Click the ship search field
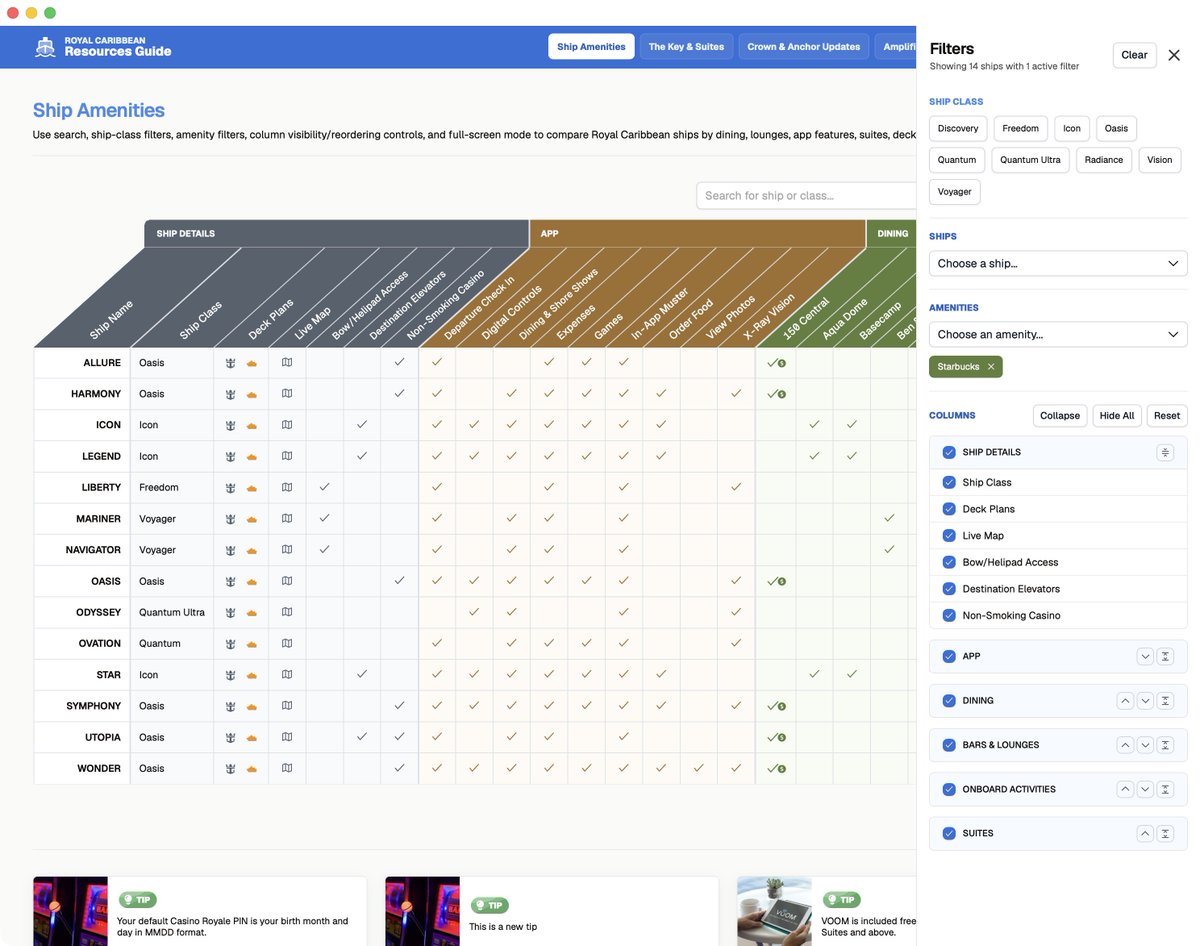 (x=806, y=196)
